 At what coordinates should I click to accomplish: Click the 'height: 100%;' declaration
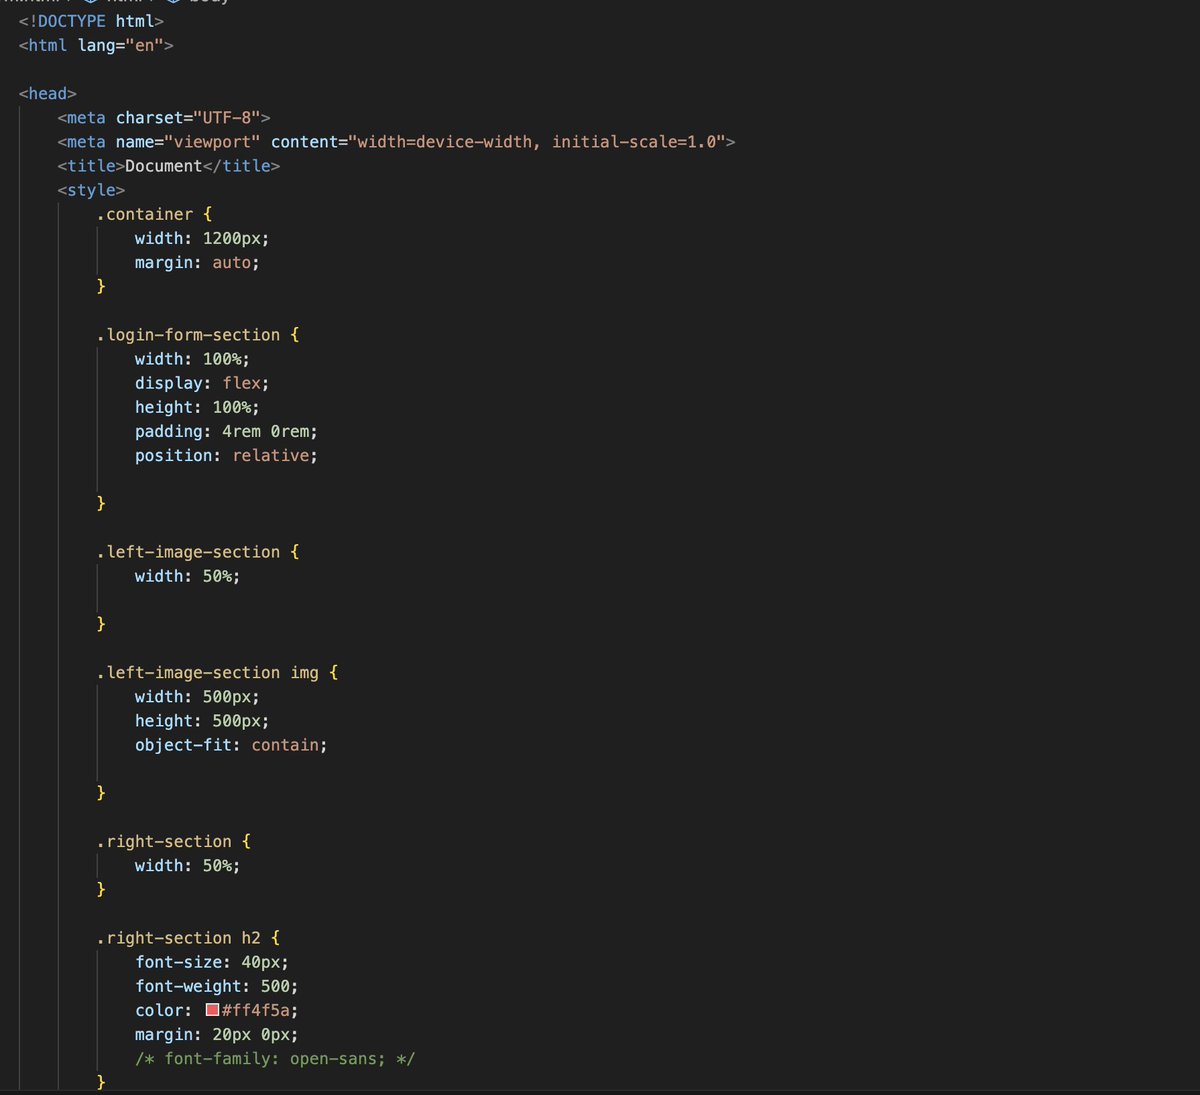(x=197, y=407)
